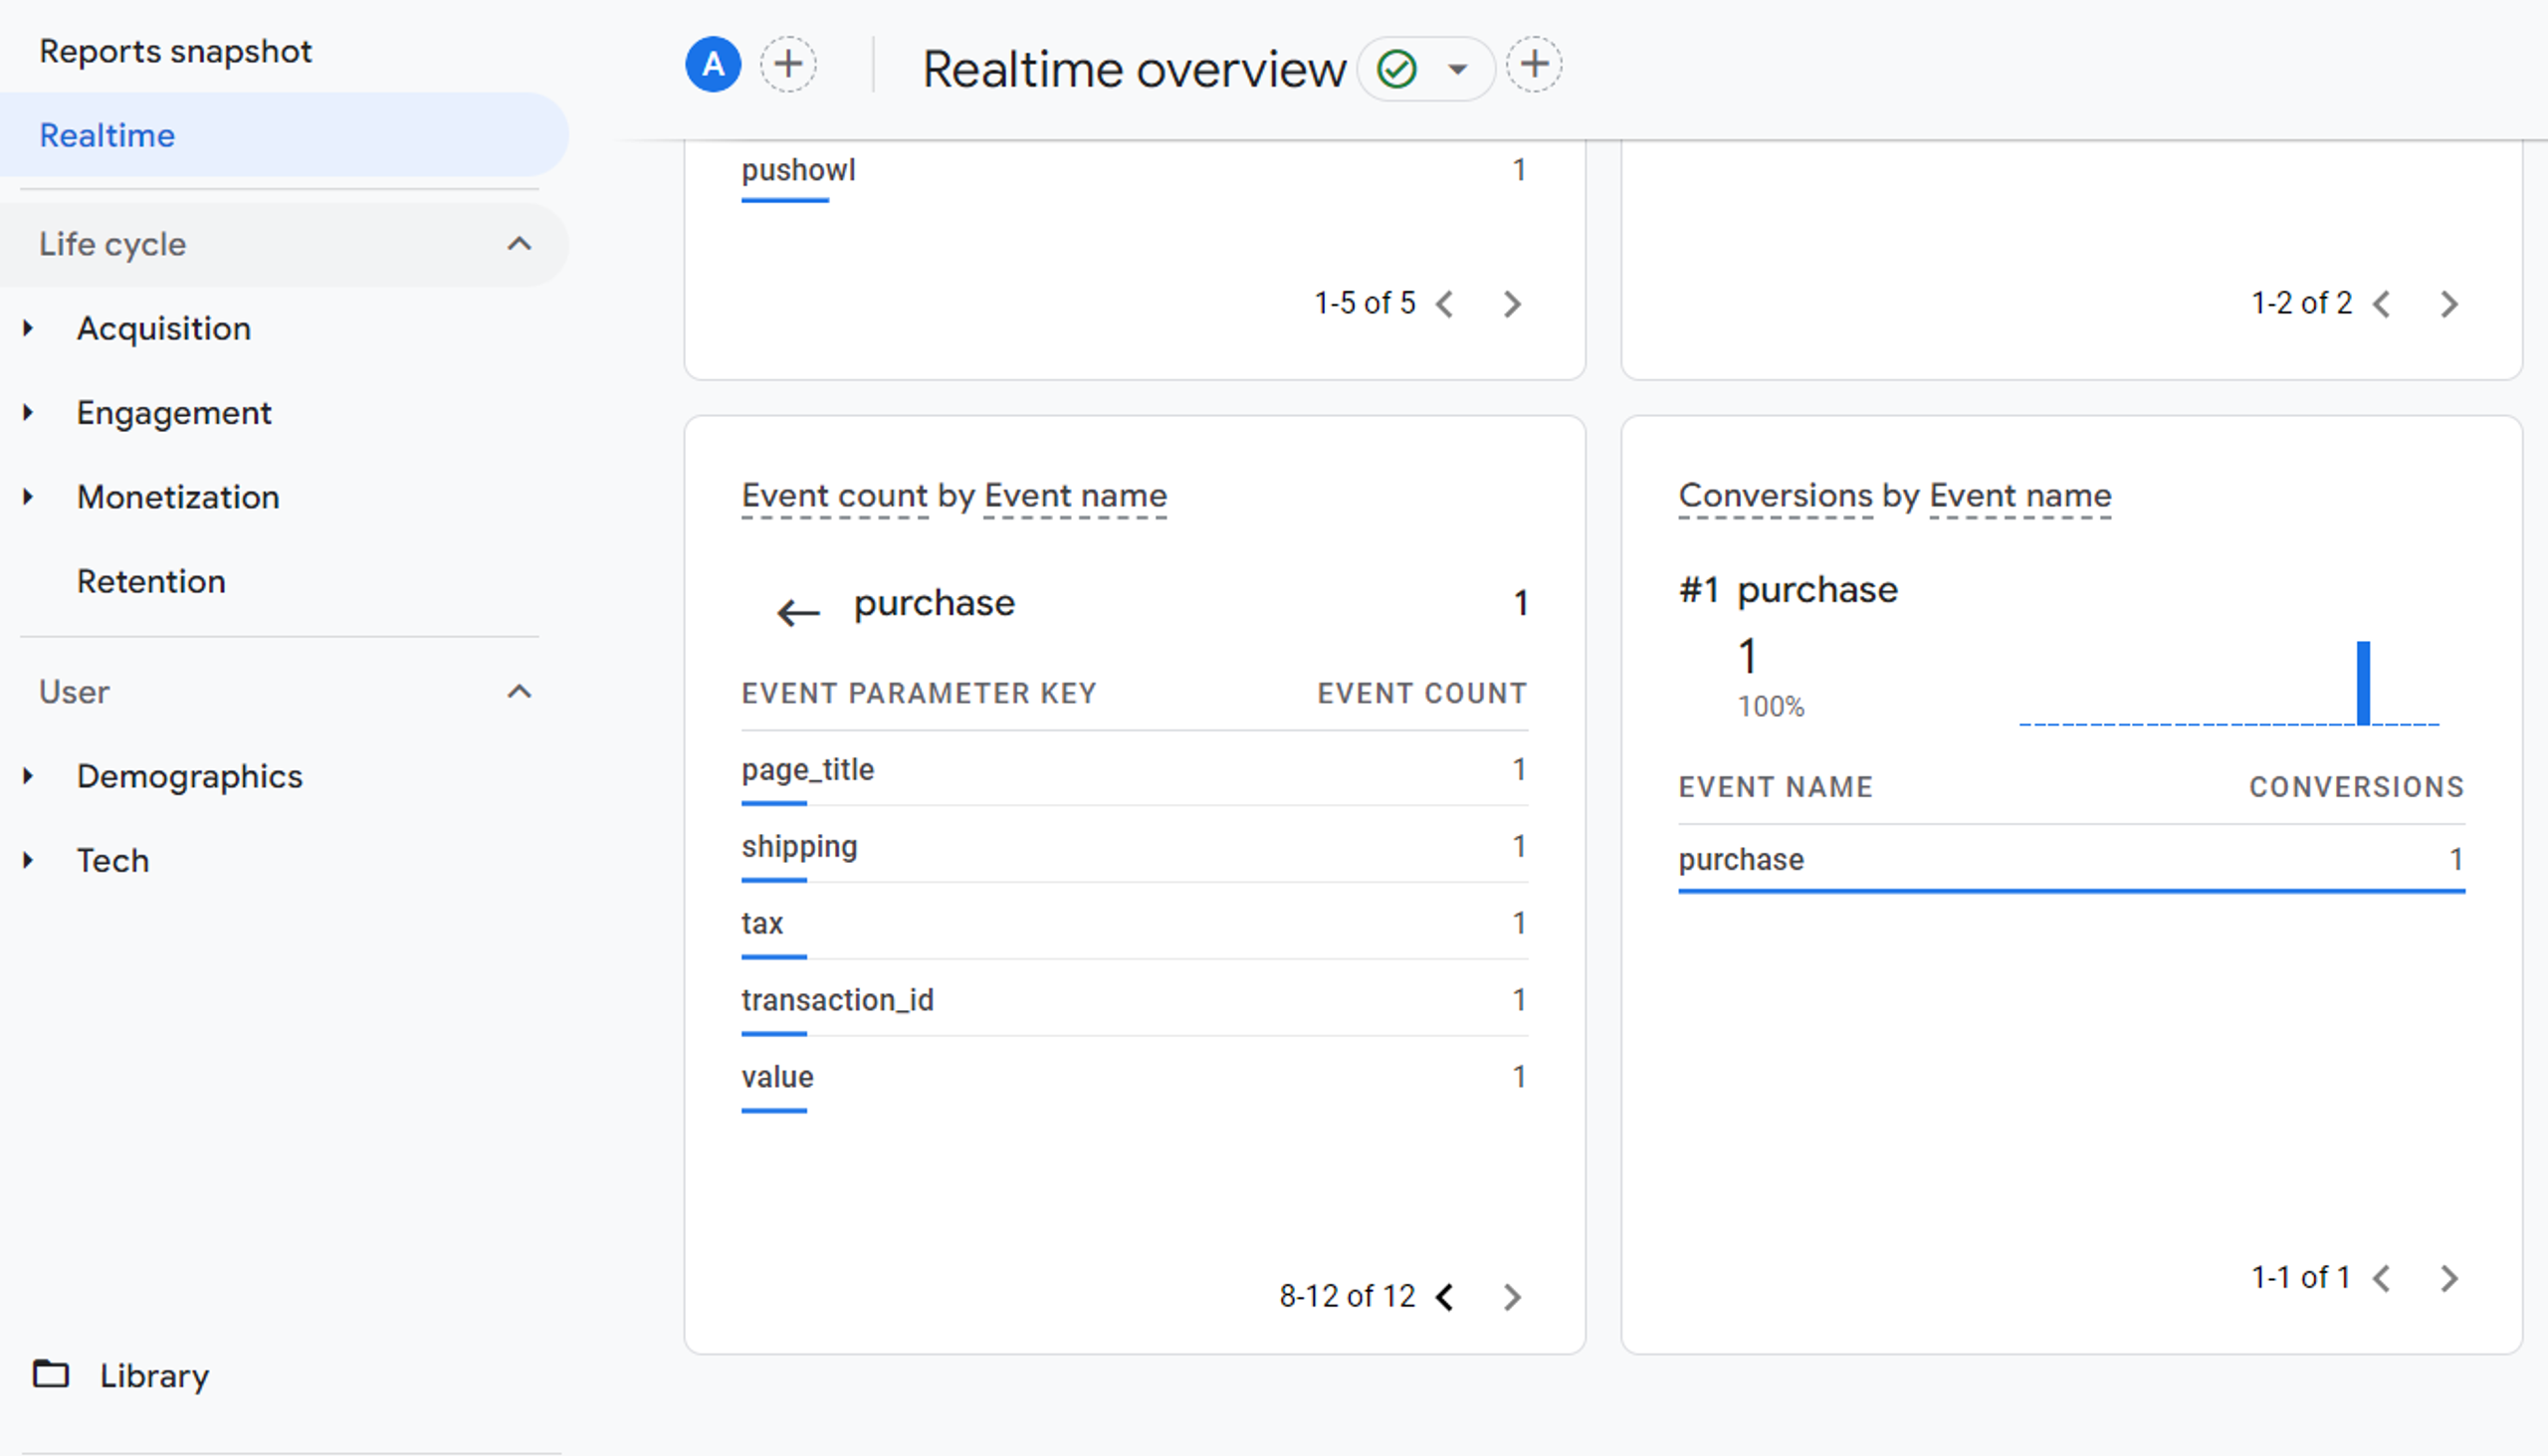Click the add comparison plus icon
The height and width of the screenshot is (1456, 2548).
click(788, 65)
